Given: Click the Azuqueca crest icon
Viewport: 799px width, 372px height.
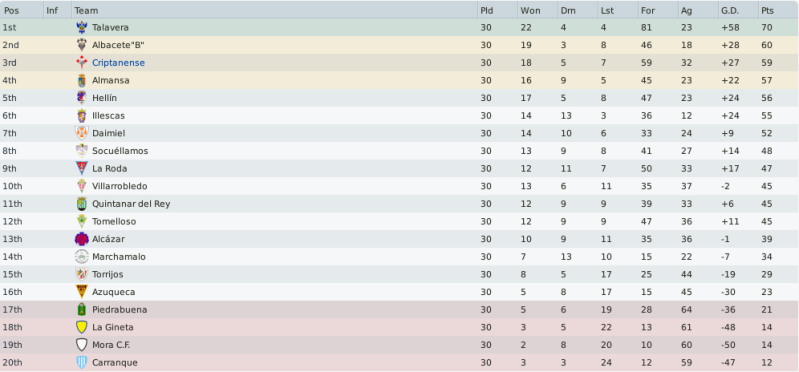Looking at the screenshot, I should [82, 292].
